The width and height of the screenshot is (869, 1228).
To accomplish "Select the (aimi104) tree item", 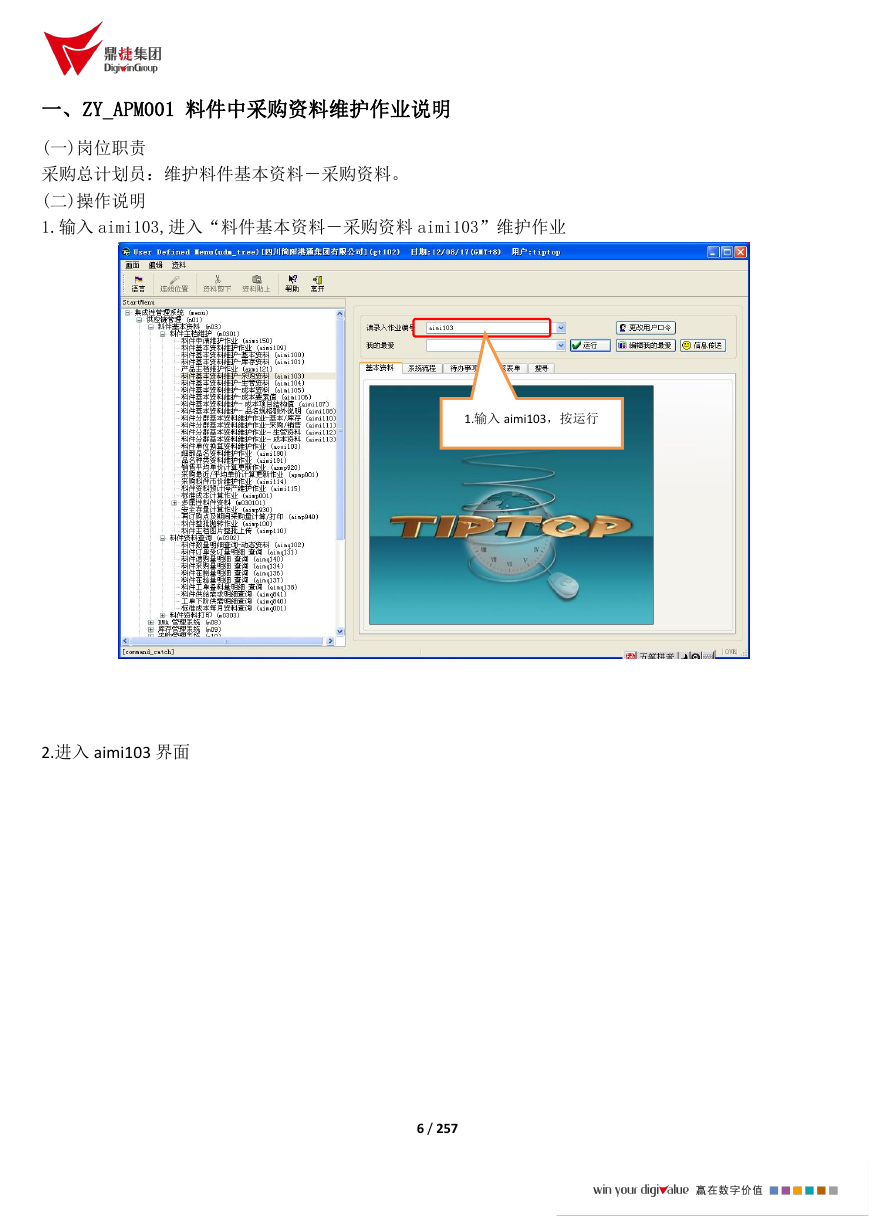I will click(243, 382).
